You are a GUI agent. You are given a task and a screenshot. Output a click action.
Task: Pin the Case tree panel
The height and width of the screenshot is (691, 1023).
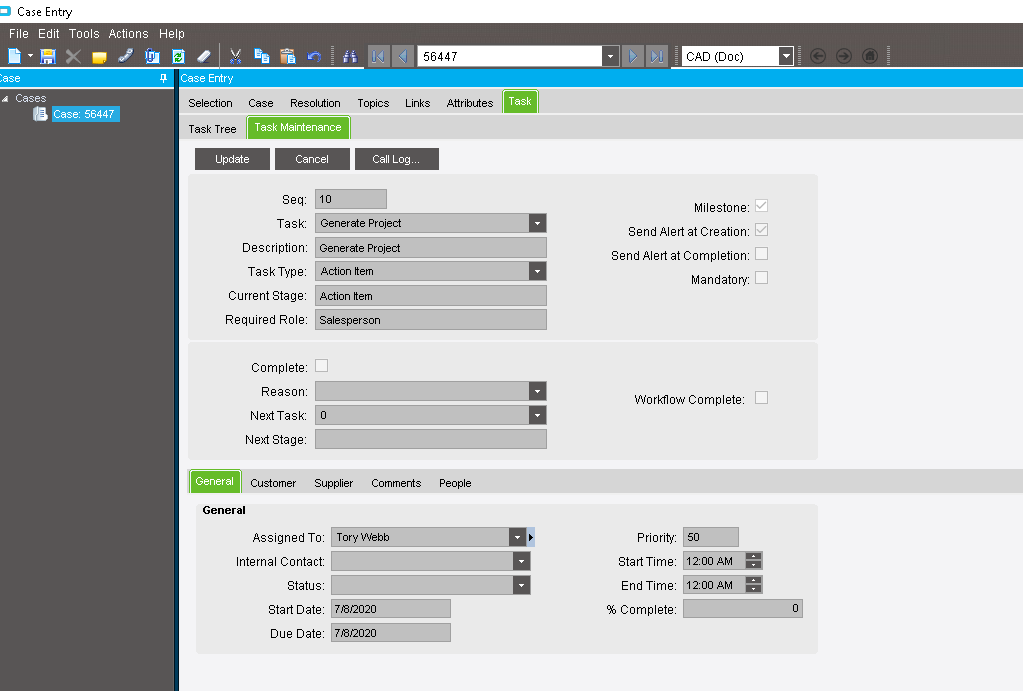click(163, 78)
